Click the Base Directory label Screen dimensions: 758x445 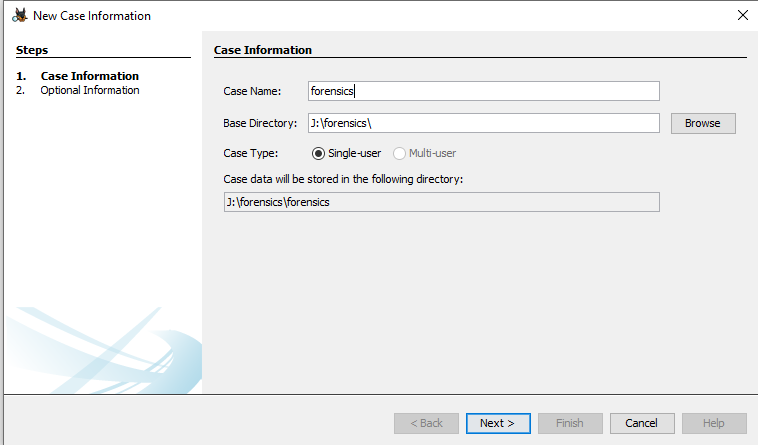pos(260,123)
